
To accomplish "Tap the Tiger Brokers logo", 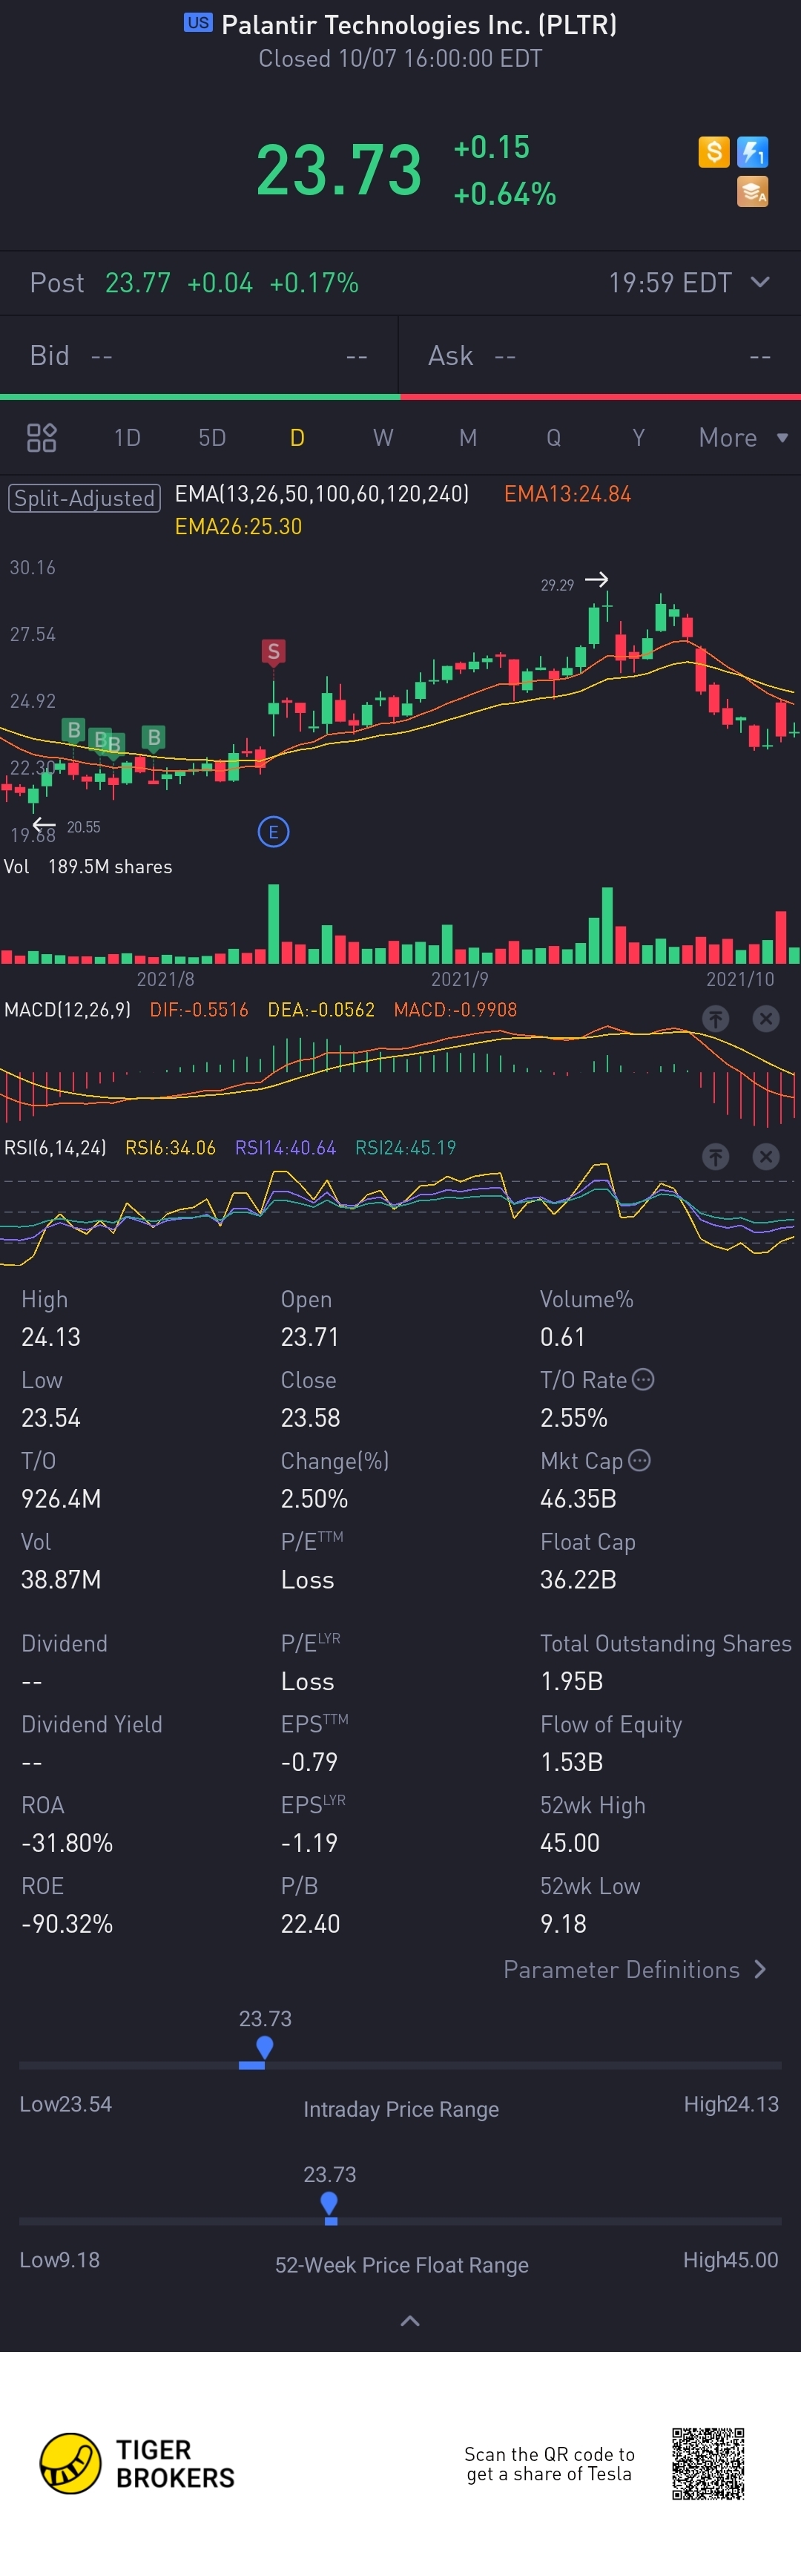I will pos(137,2464).
